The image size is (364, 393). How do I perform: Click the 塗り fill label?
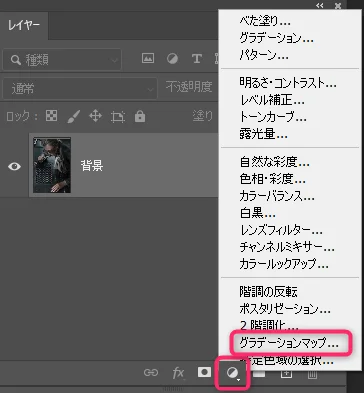pos(203,116)
